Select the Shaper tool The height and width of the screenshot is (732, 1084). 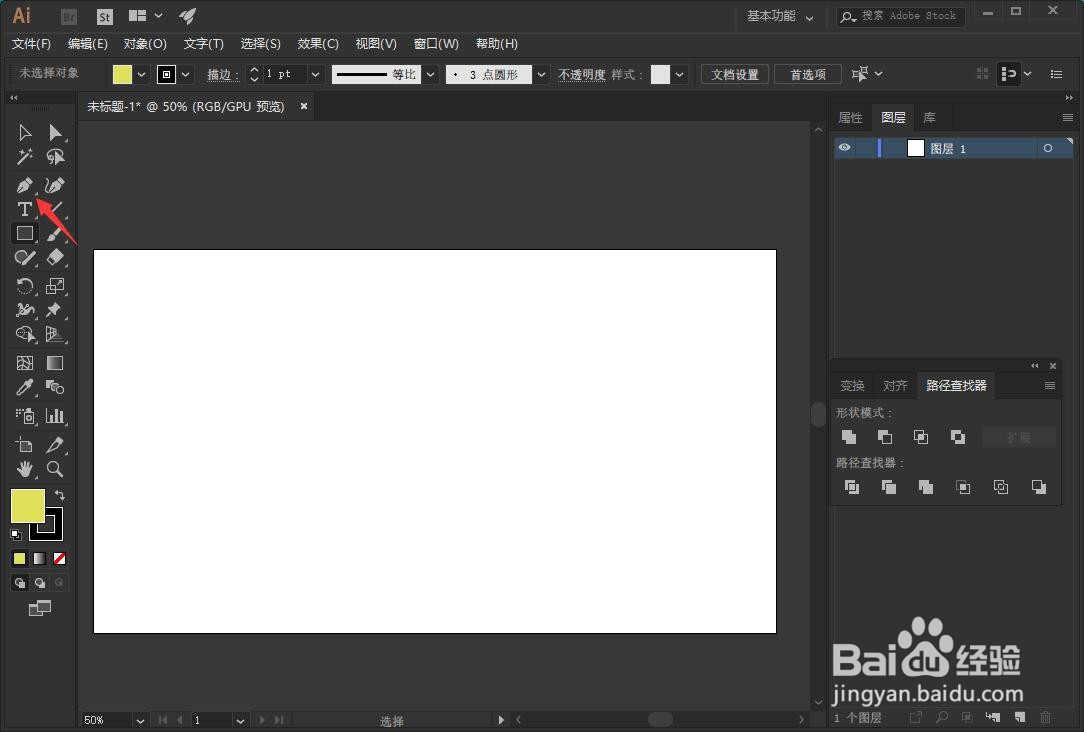[x=25, y=258]
